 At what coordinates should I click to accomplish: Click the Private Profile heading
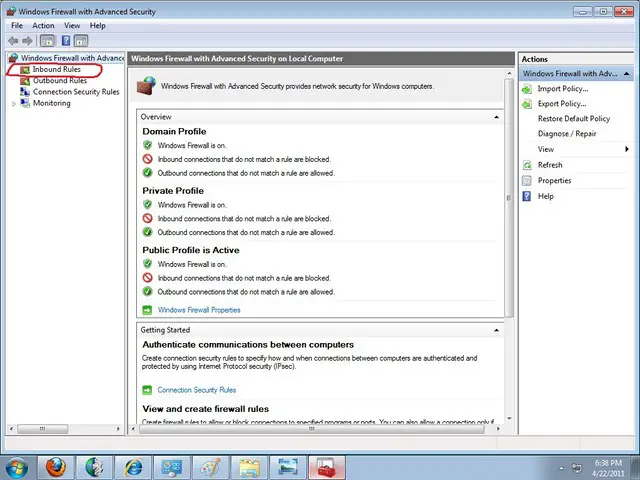click(173, 191)
